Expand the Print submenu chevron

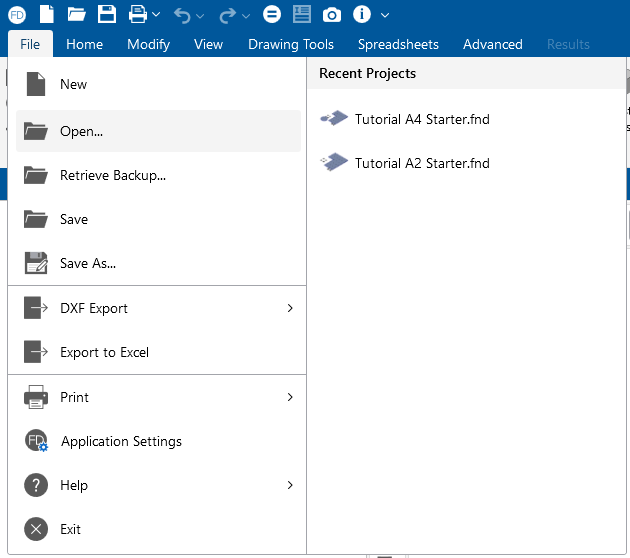pos(290,397)
